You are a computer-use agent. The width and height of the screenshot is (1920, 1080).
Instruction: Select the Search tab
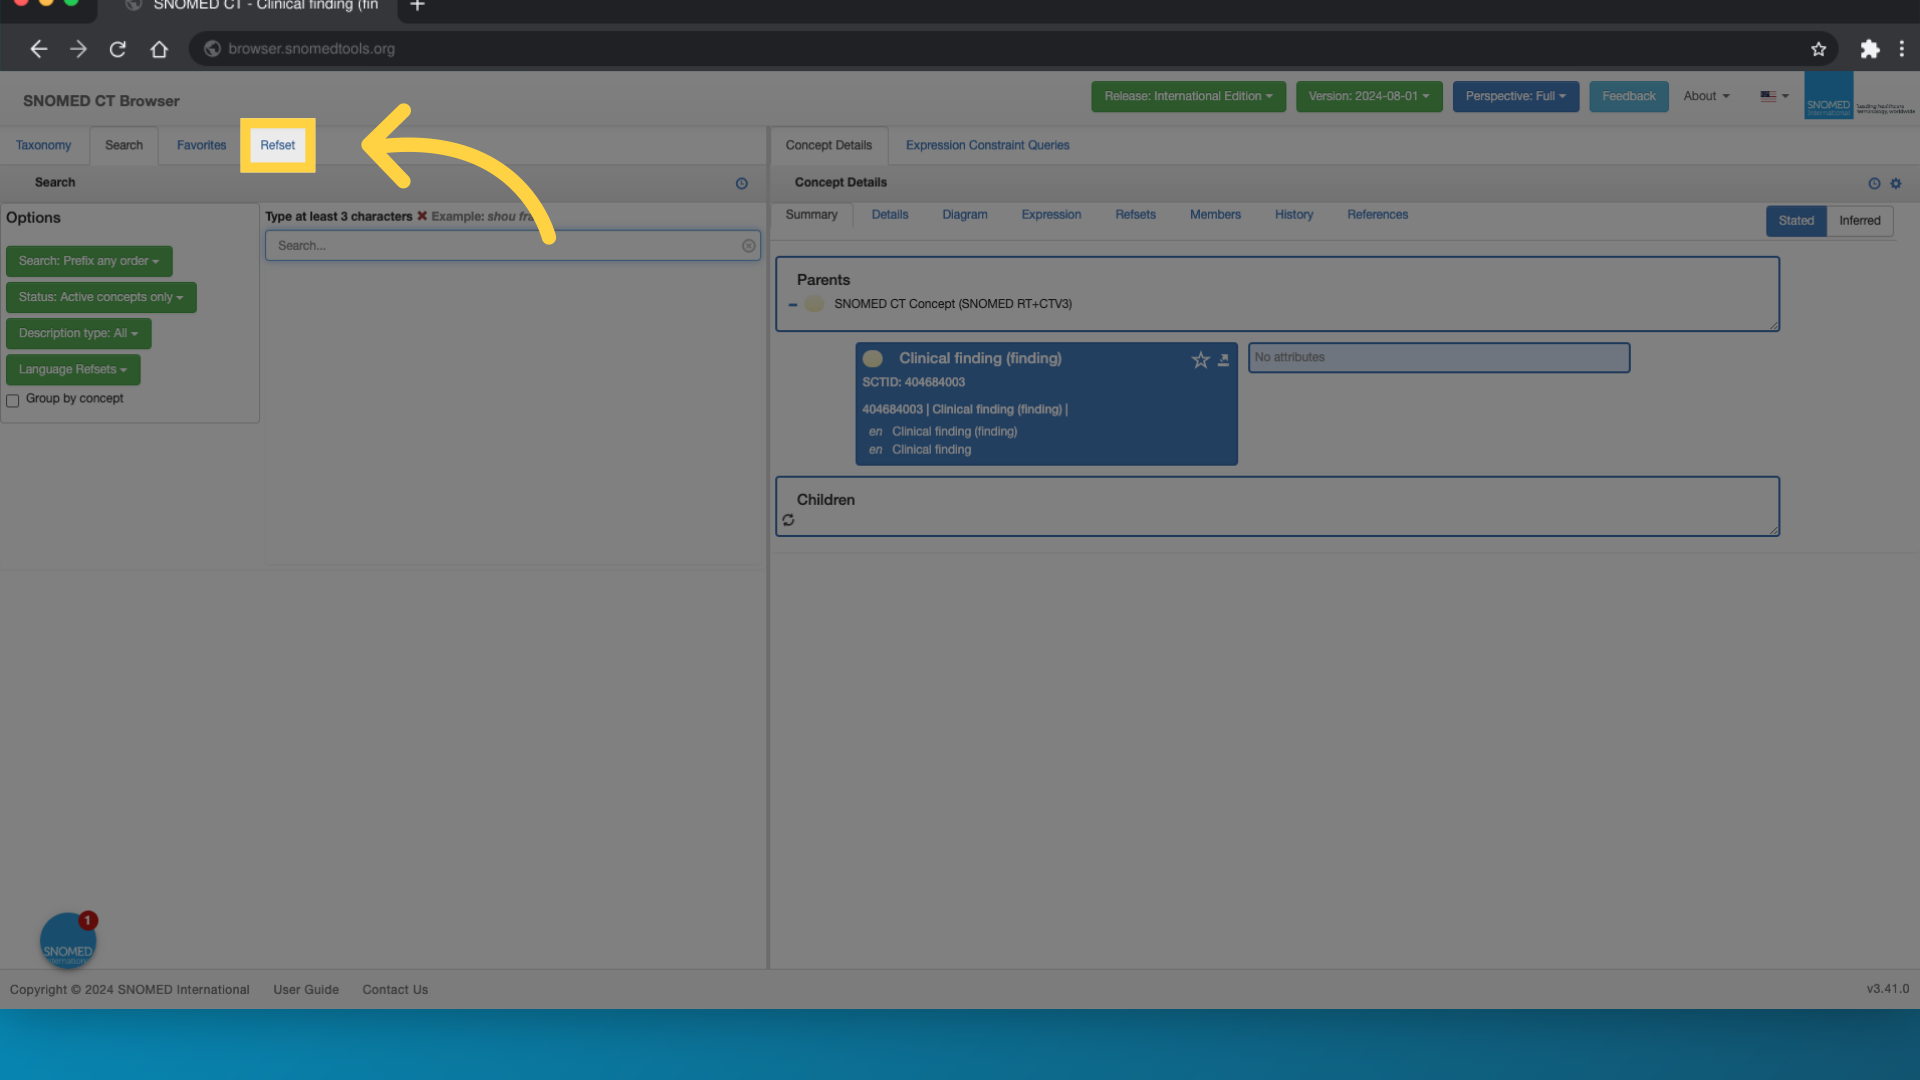click(x=124, y=146)
